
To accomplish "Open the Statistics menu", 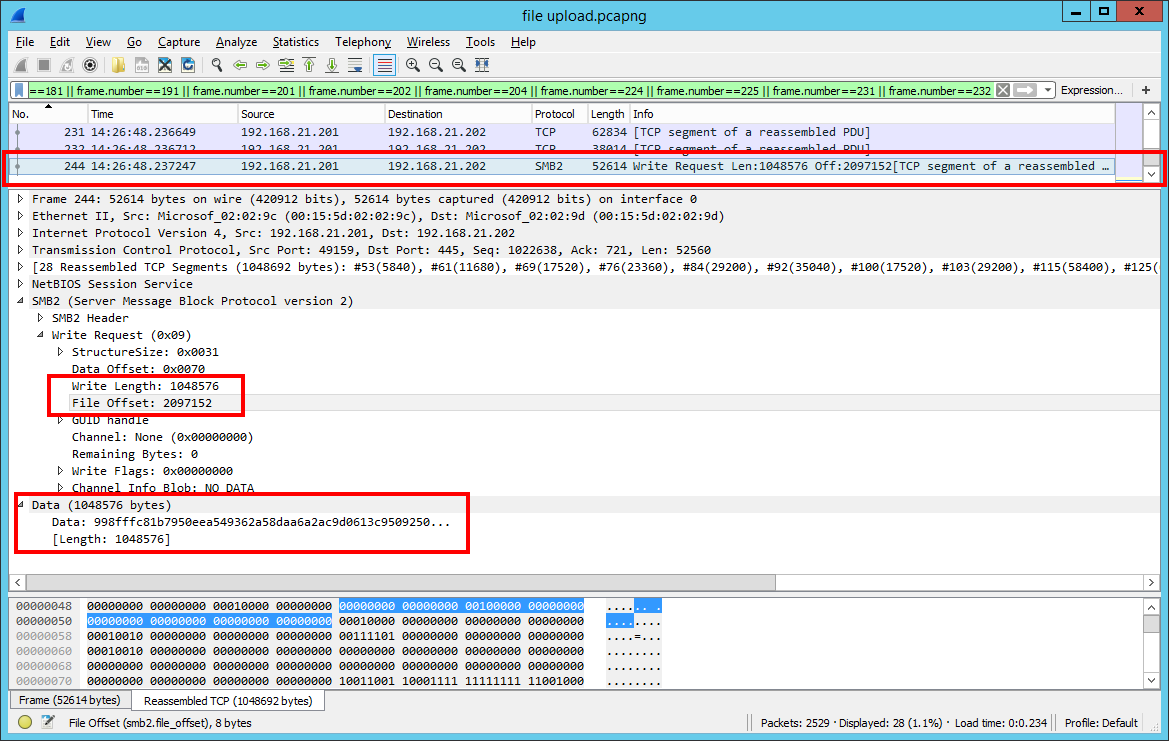I will (295, 42).
